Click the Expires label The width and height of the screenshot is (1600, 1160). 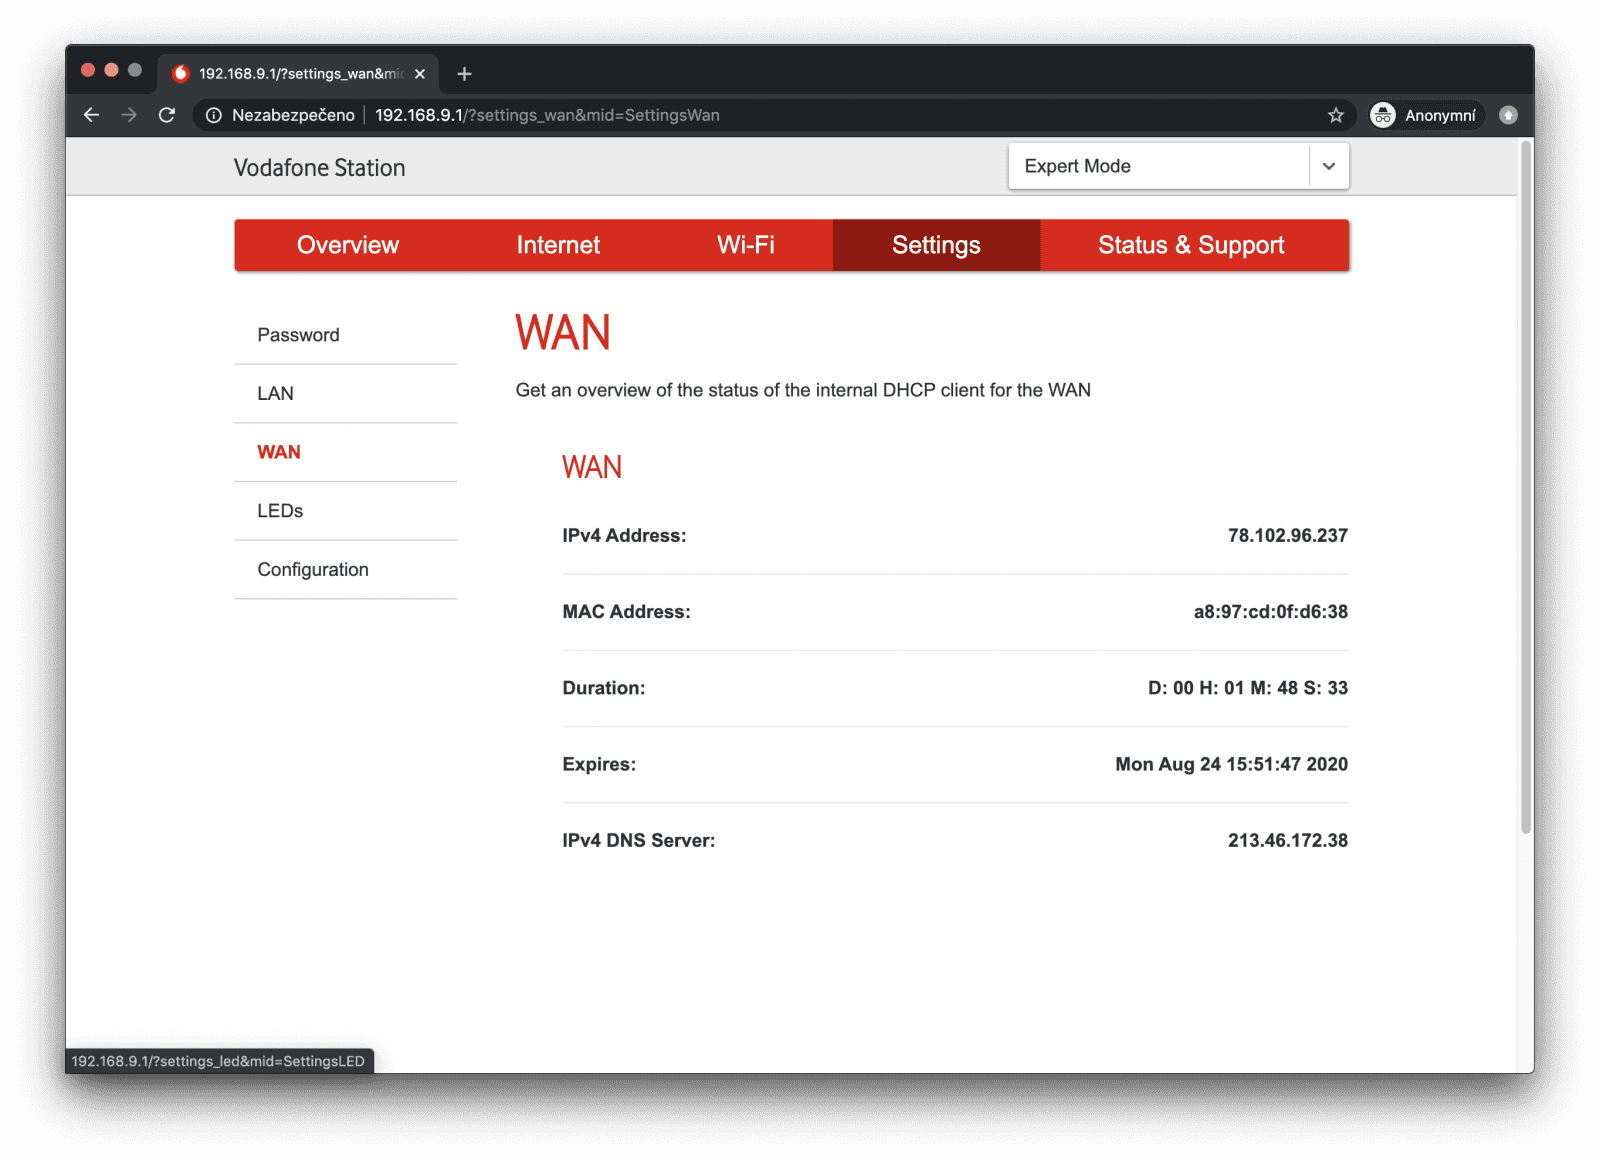(x=599, y=764)
